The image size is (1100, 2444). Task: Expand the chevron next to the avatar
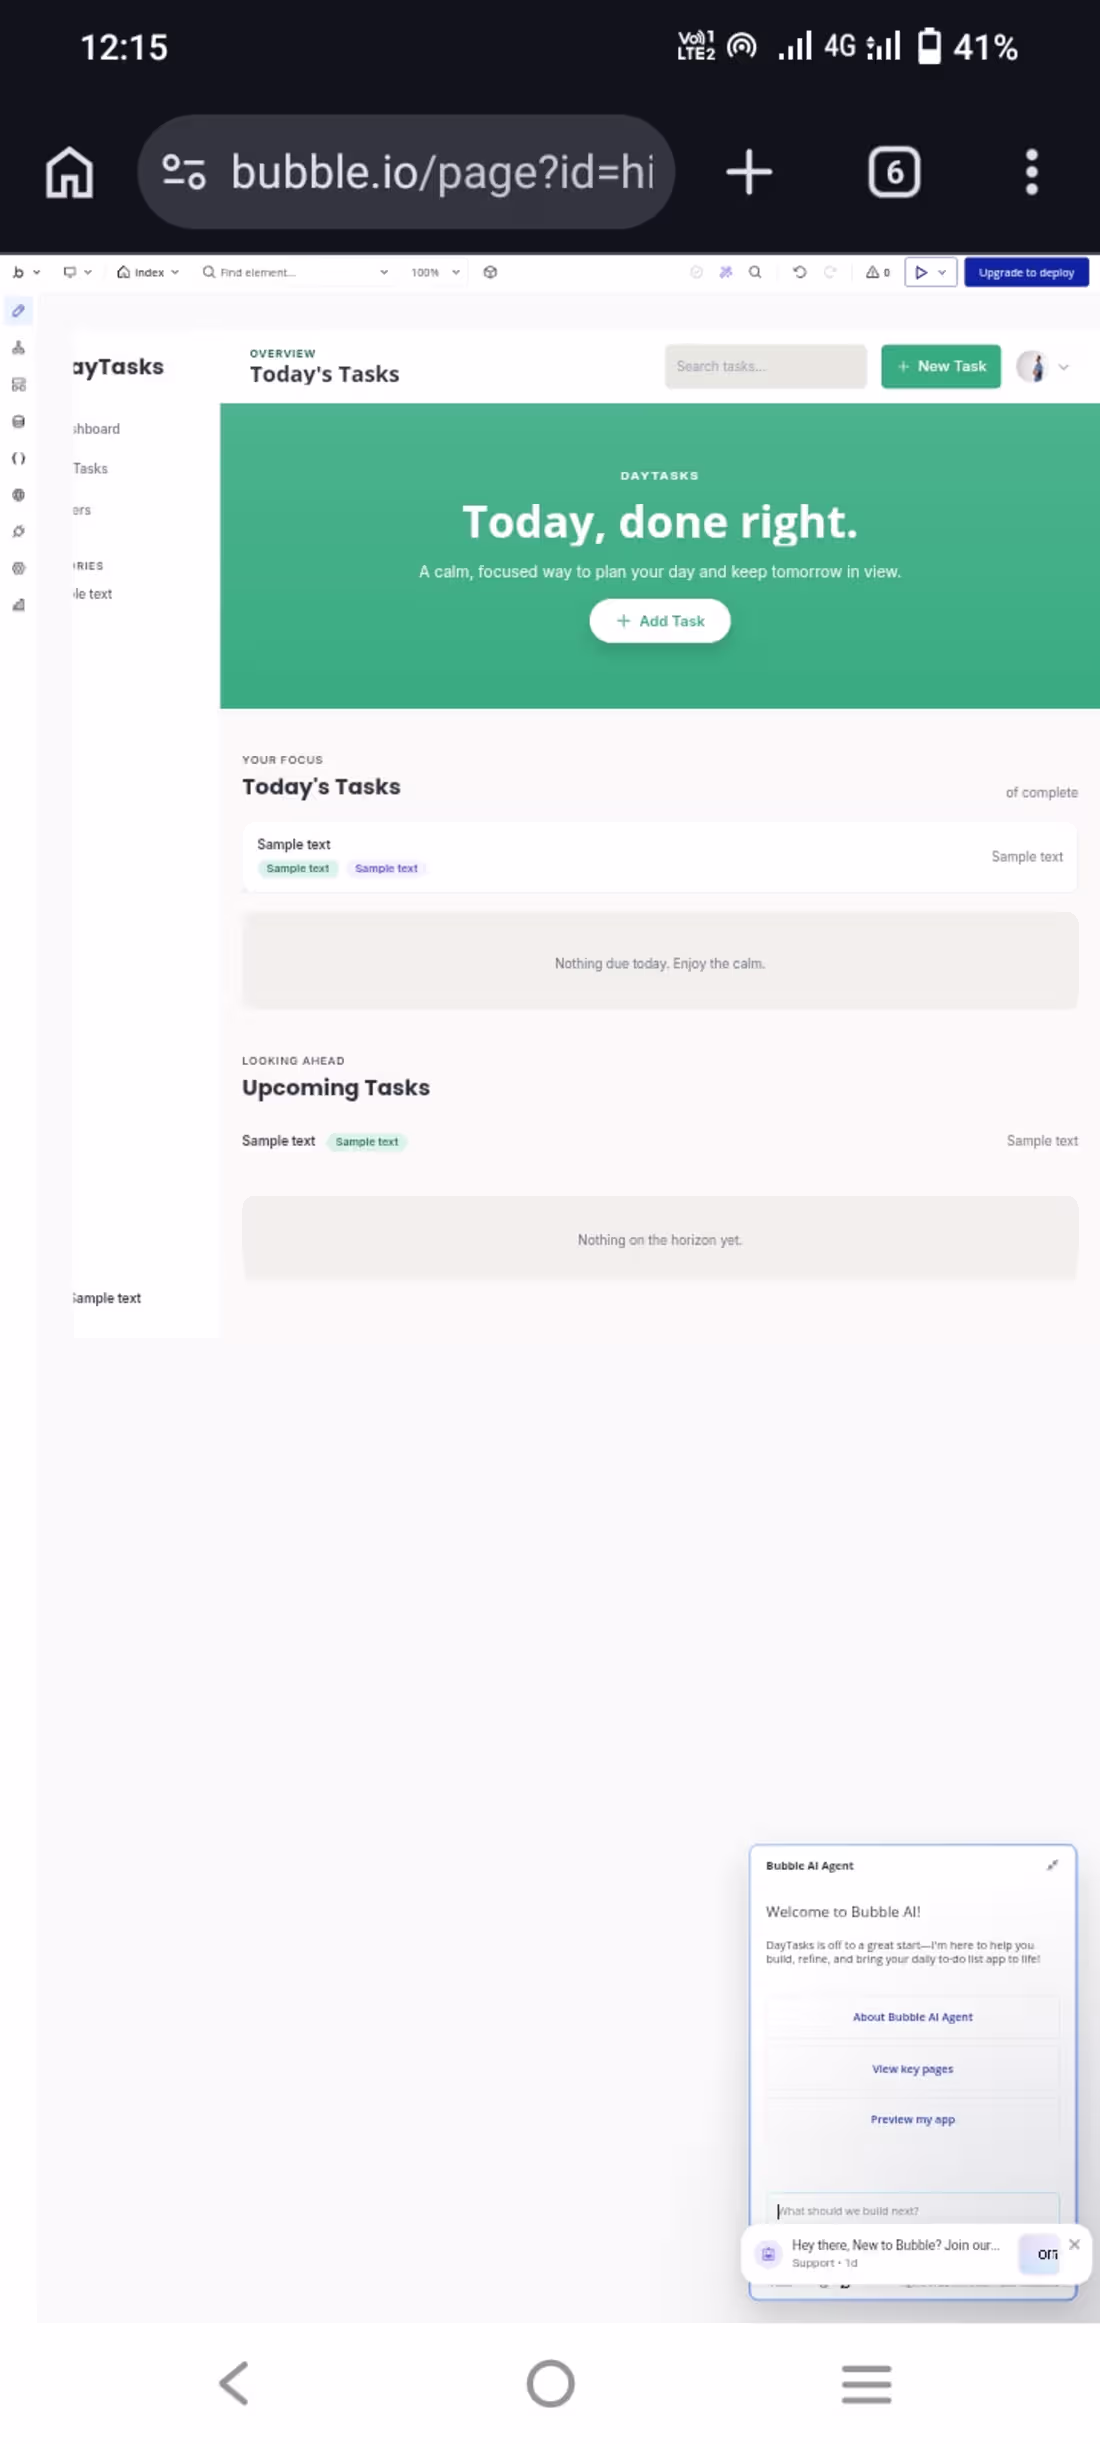(x=1064, y=367)
